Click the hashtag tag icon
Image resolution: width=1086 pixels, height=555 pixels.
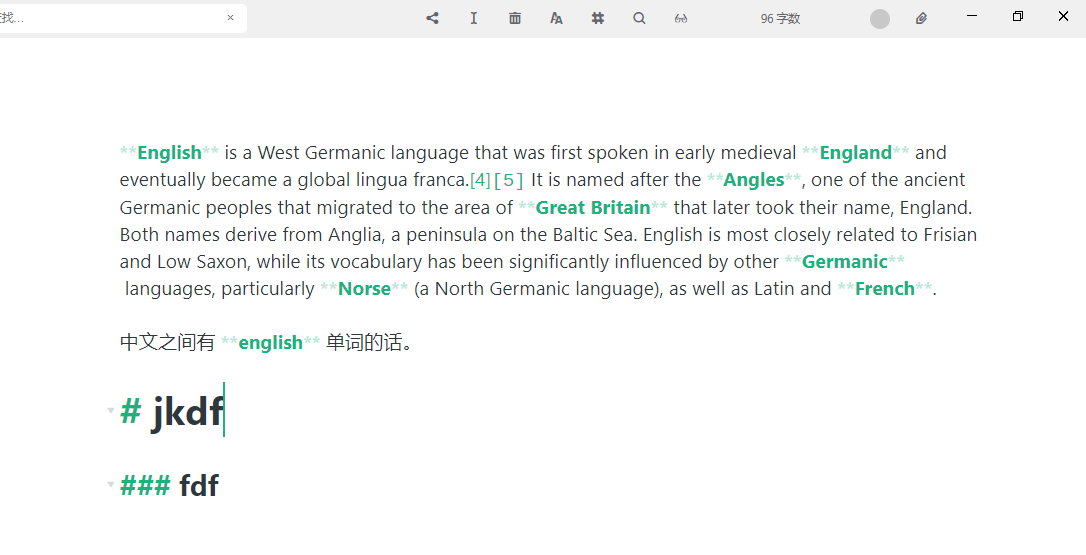point(598,18)
